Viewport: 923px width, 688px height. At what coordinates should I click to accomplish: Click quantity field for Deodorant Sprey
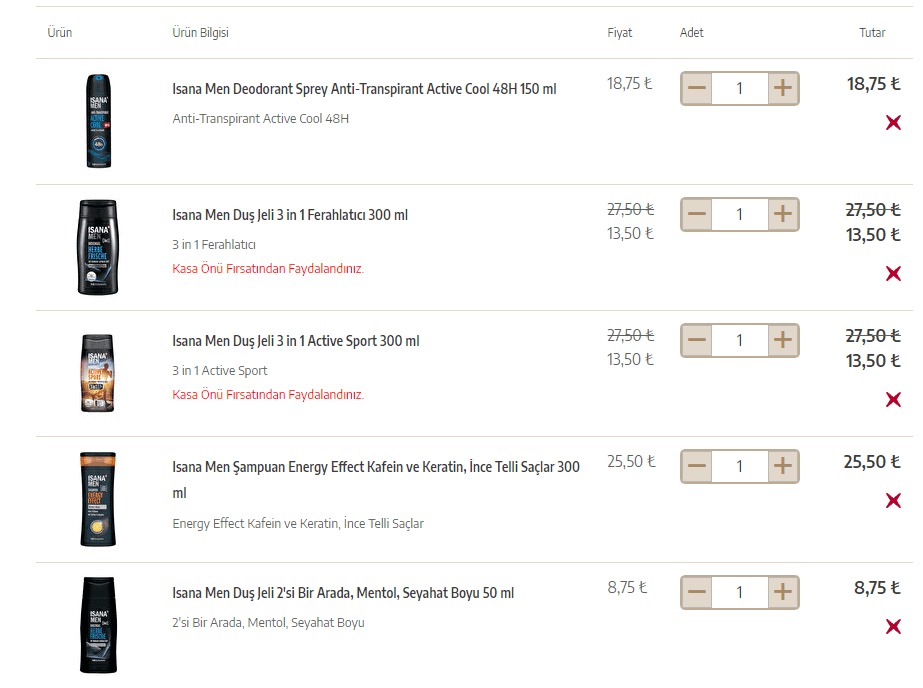[x=740, y=88]
